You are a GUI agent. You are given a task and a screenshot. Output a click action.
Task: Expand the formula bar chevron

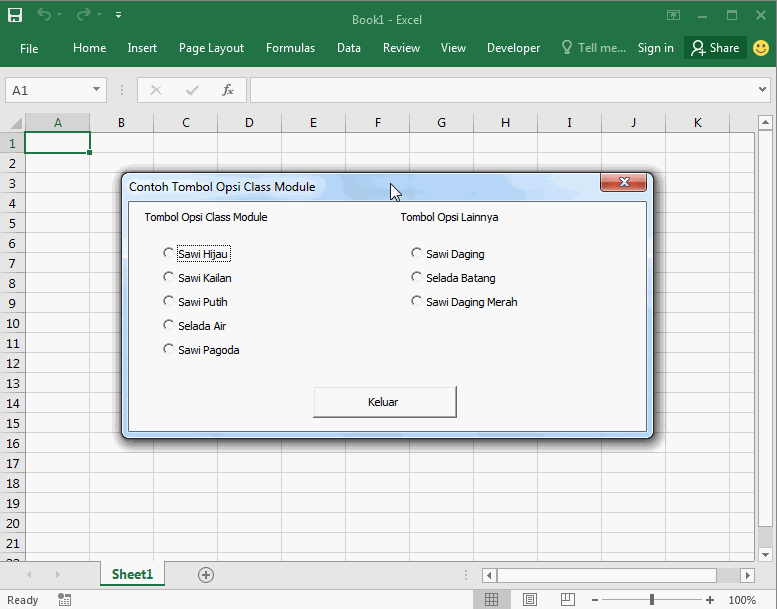pyautogui.click(x=762, y=90)
